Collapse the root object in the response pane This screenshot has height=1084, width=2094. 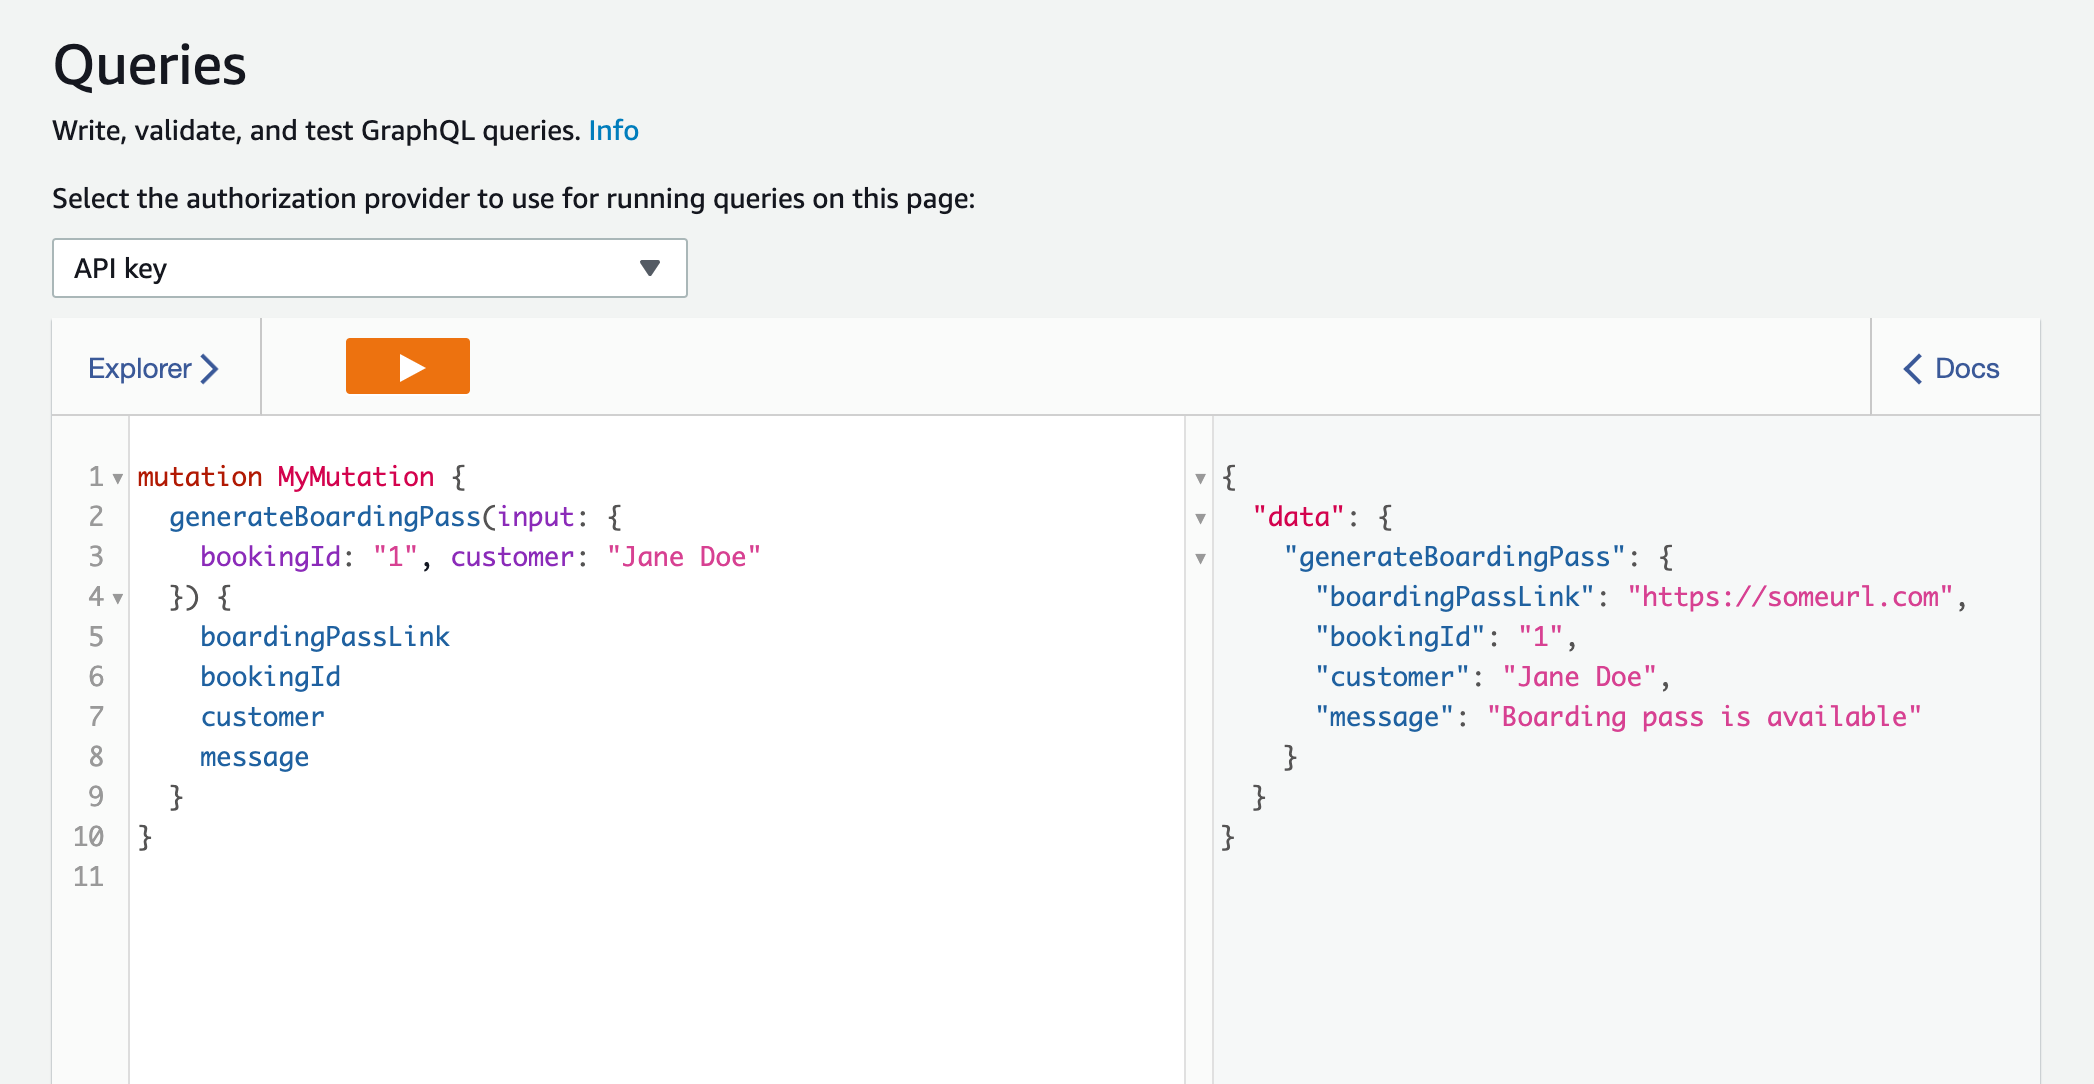point(1200,479)
